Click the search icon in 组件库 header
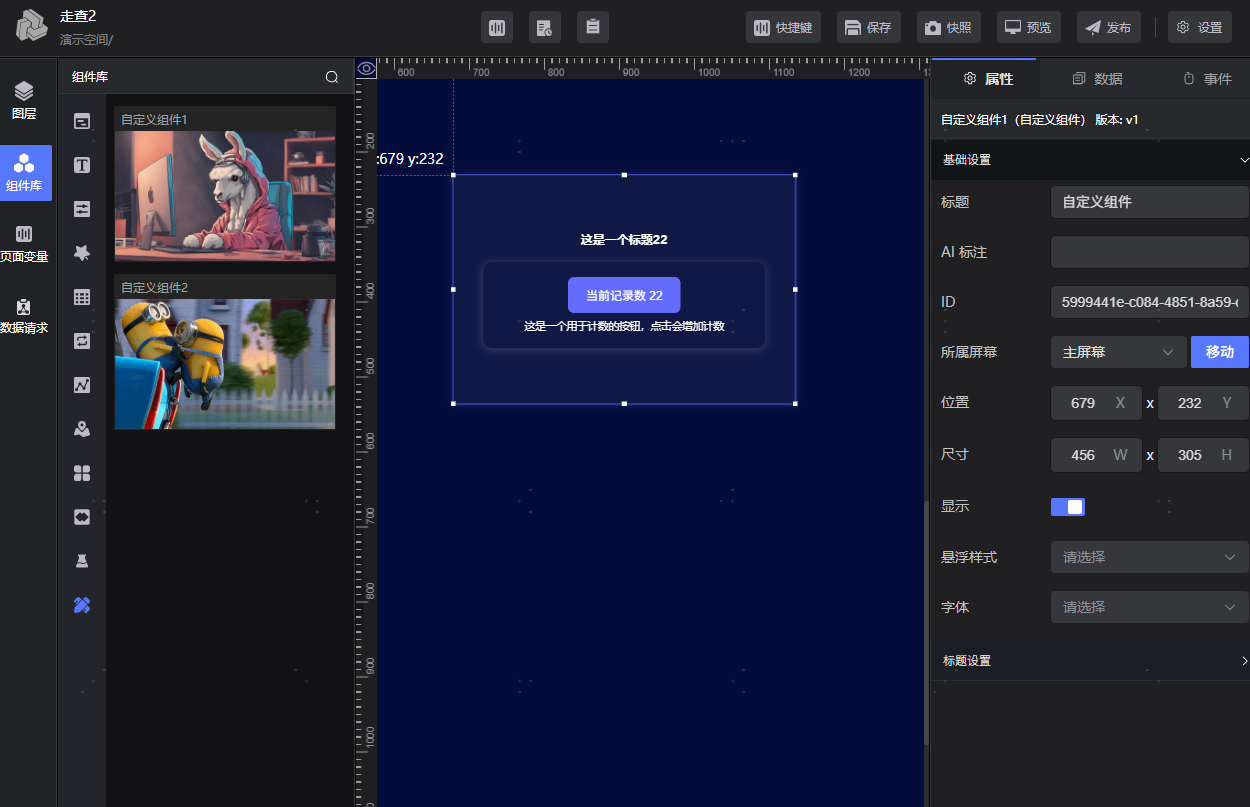The image size is (1250, 807). point(332,77)
